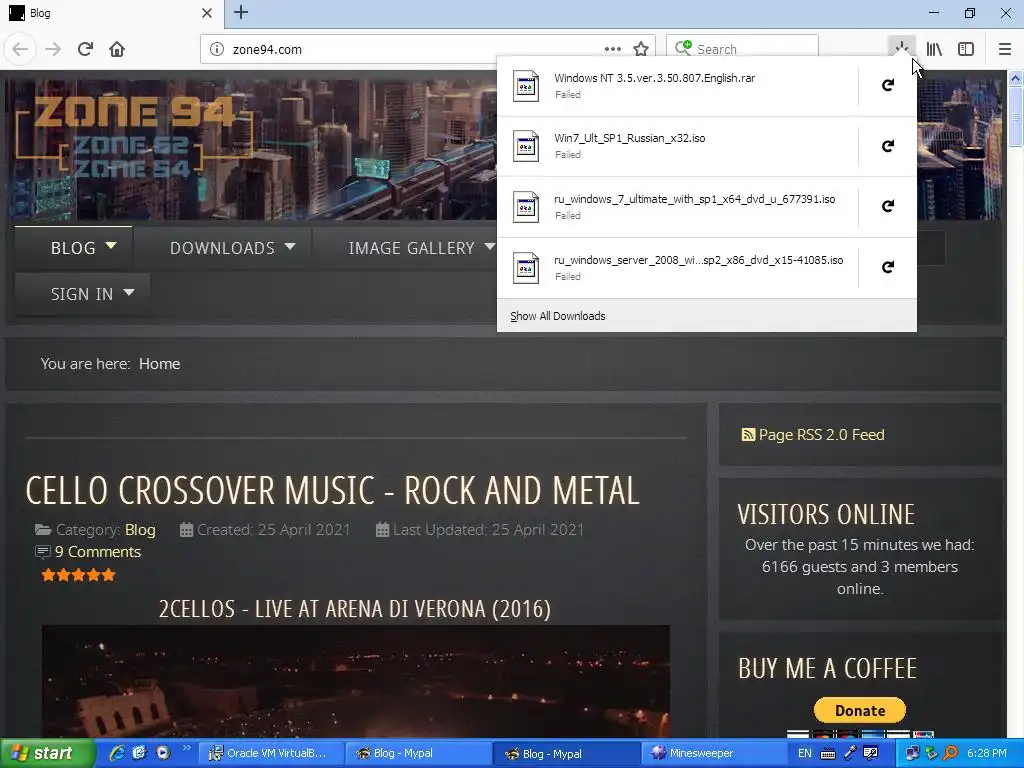This screenshot has width=1024, height=768.
Task: Open the 9 Comments link
Action: 98,552
